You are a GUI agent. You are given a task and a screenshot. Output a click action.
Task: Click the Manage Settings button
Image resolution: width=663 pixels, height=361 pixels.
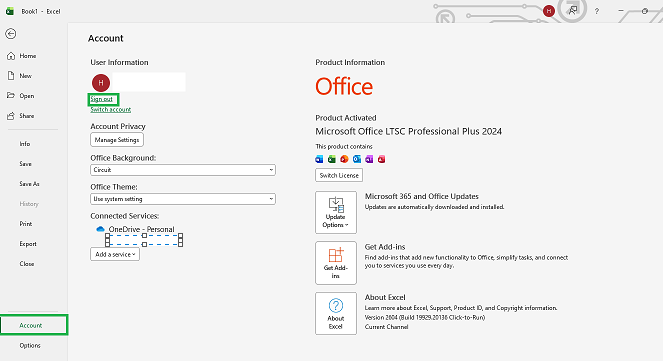tap(117, 140)
